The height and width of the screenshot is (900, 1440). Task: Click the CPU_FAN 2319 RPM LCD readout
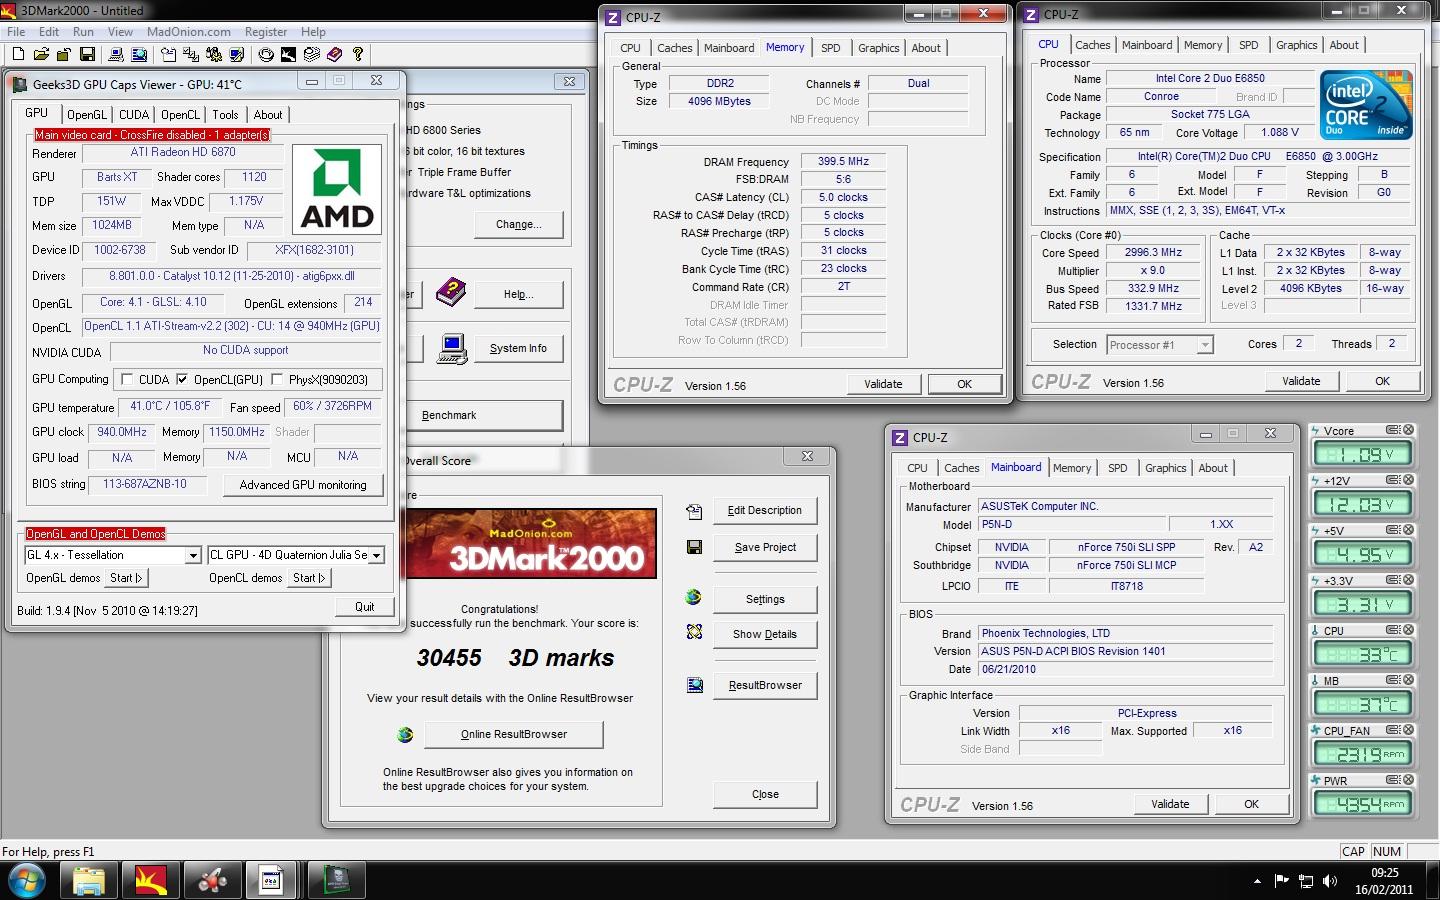click(1362, 755)
